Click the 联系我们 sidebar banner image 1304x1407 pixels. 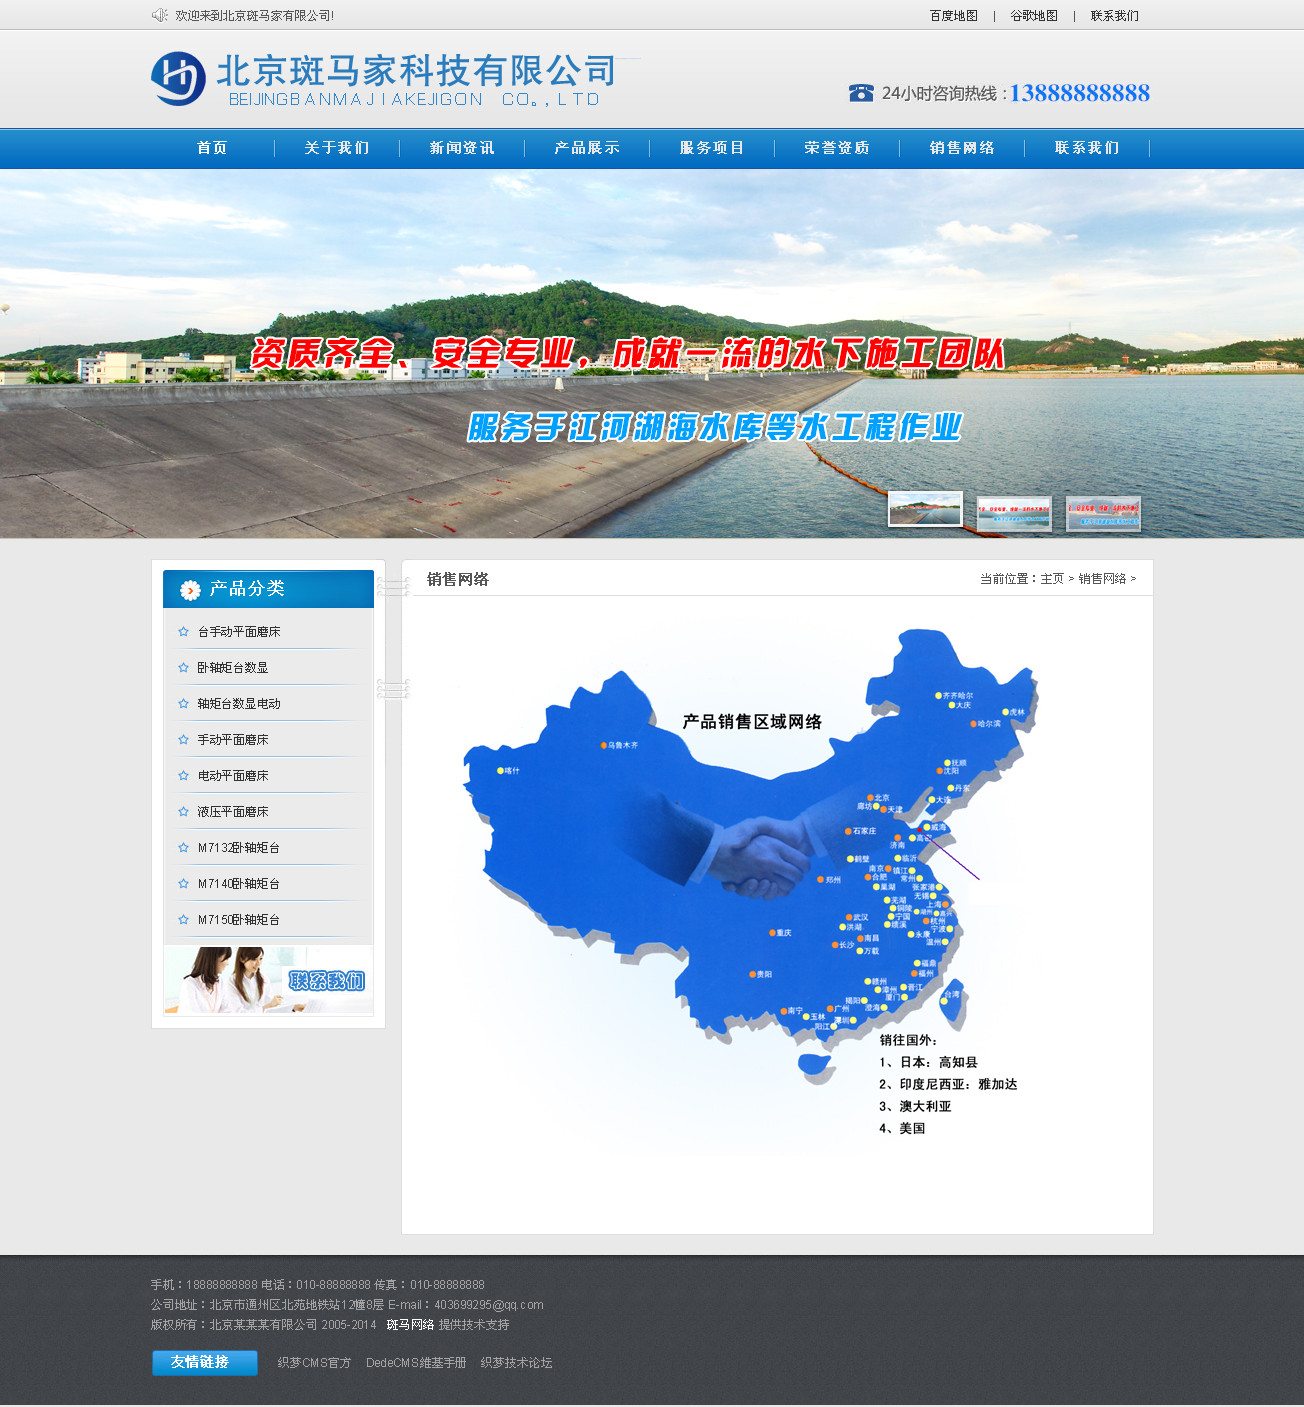[x=268, y=980]
